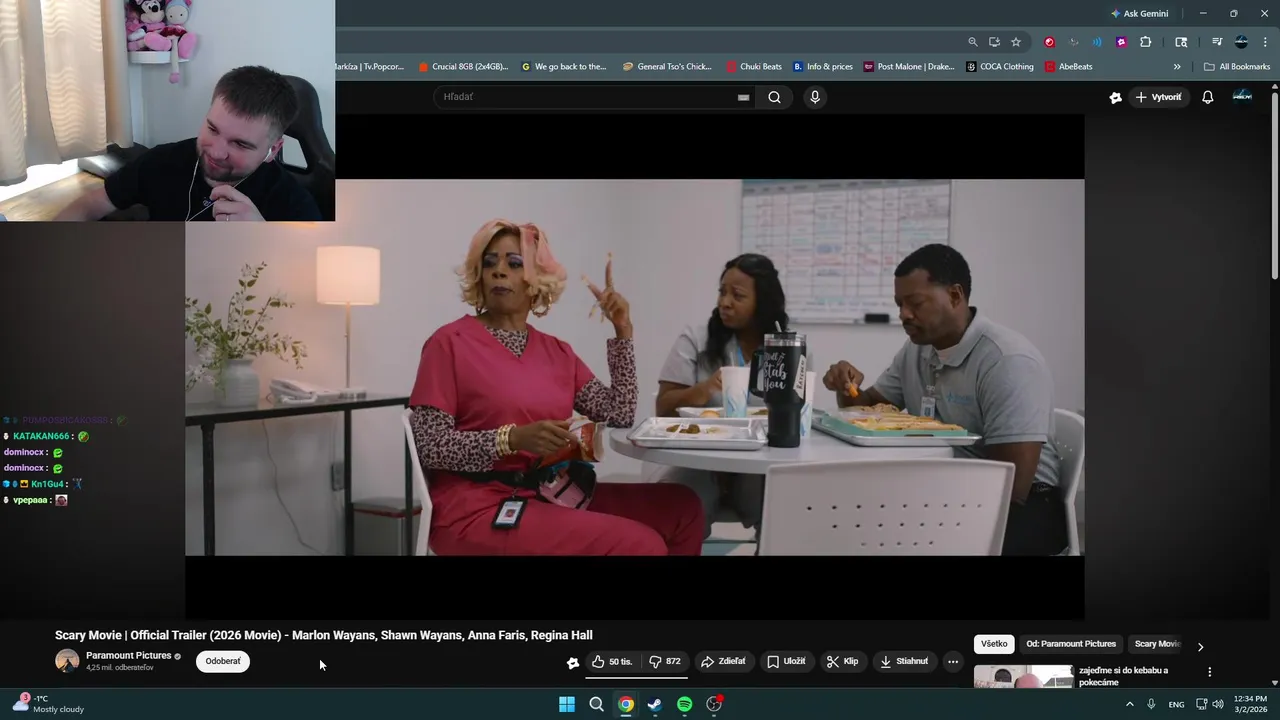Click the Ask Gemini button in Chrome
The width and height of the screenshot is (1280, 720).
(1139, 14)
